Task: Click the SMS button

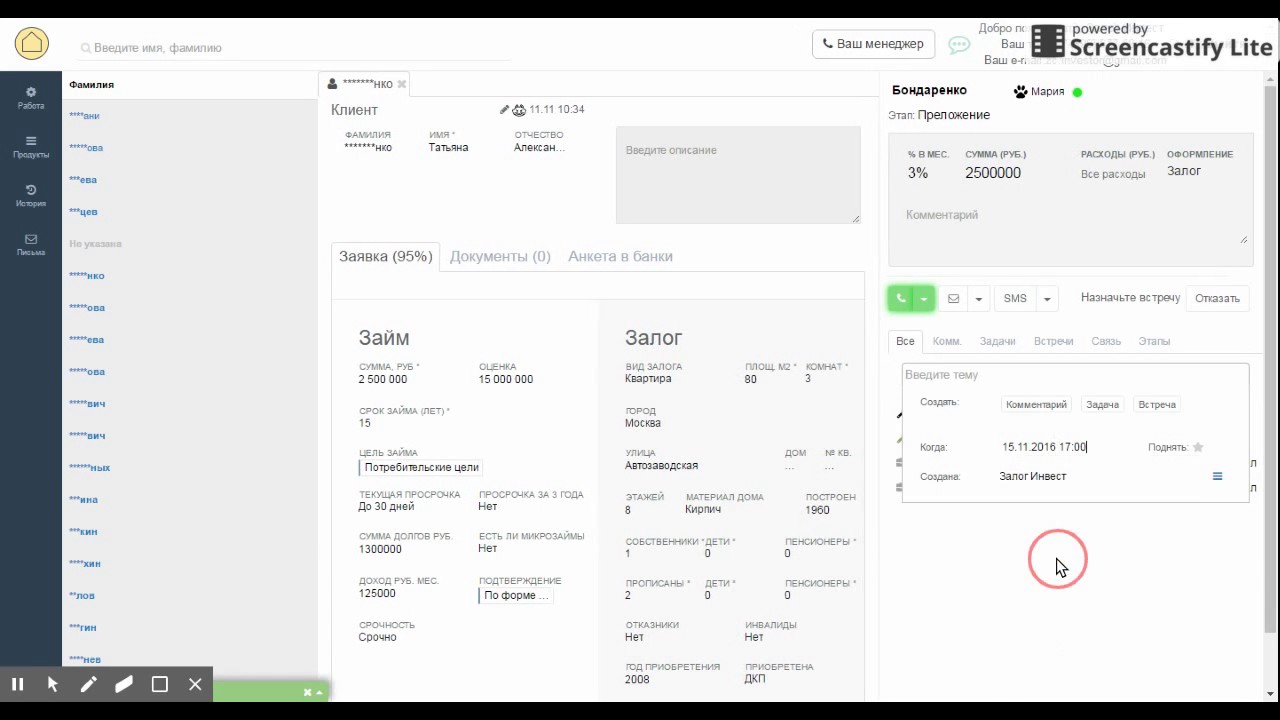Action: 1015,298
